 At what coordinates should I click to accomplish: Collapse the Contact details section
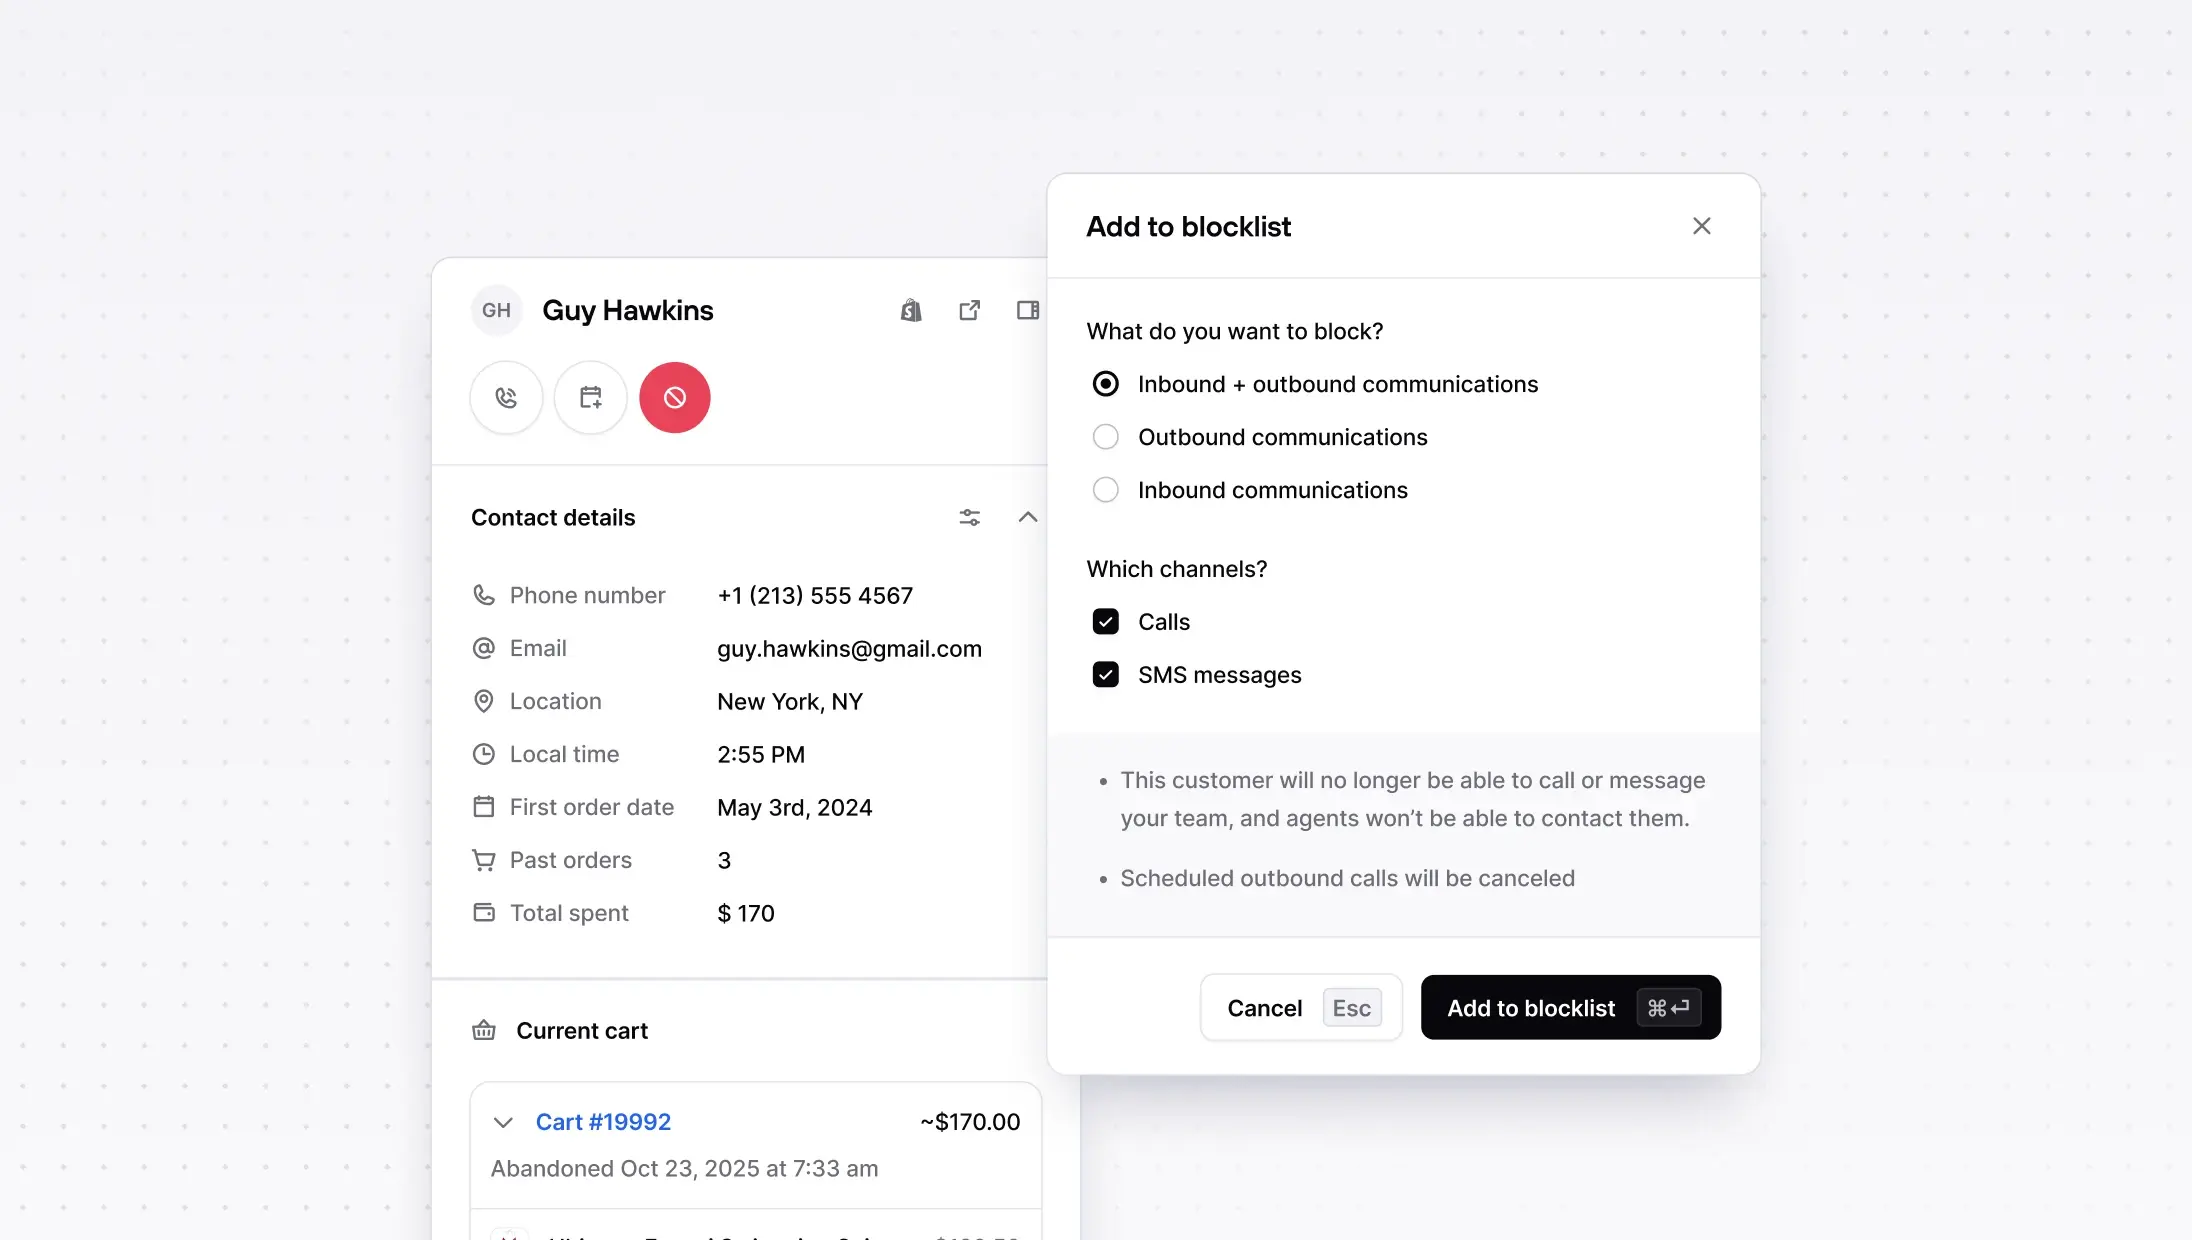[1028, 517]
